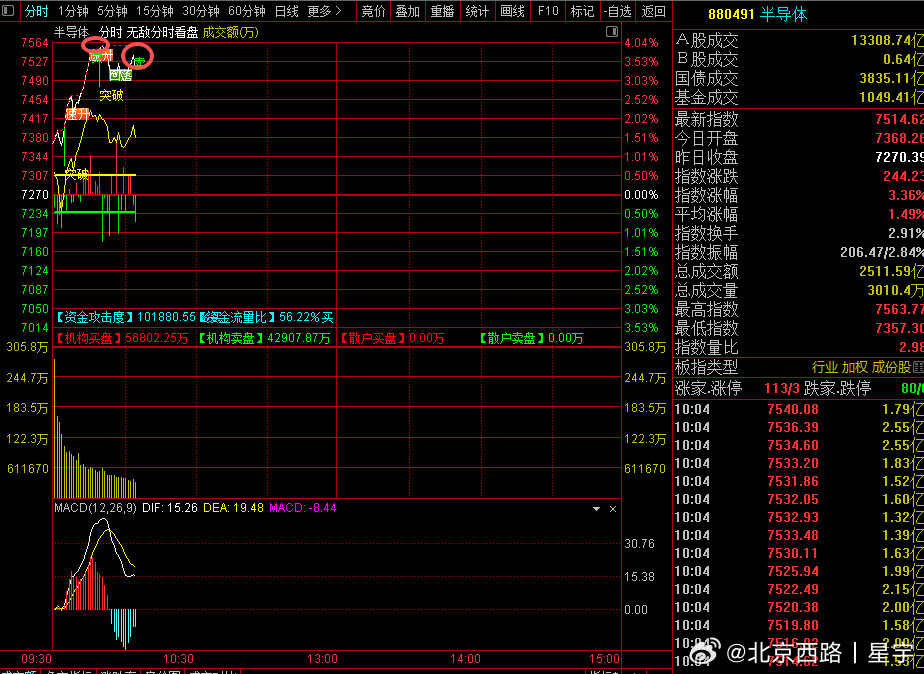Click the 指数涨幅 value 3.36%
The height and width of the screenshot is (674, 924).
pos(907,195)
